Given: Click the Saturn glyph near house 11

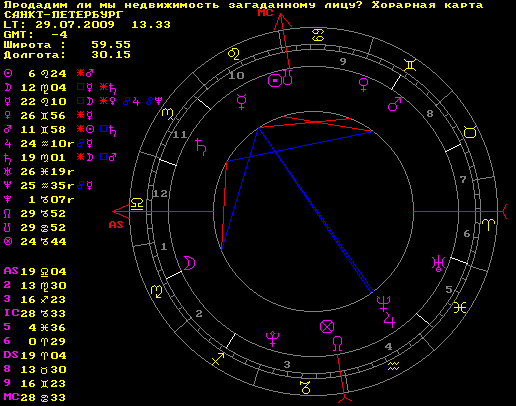Looking at the screenshot, I should (x=201, y=147).
